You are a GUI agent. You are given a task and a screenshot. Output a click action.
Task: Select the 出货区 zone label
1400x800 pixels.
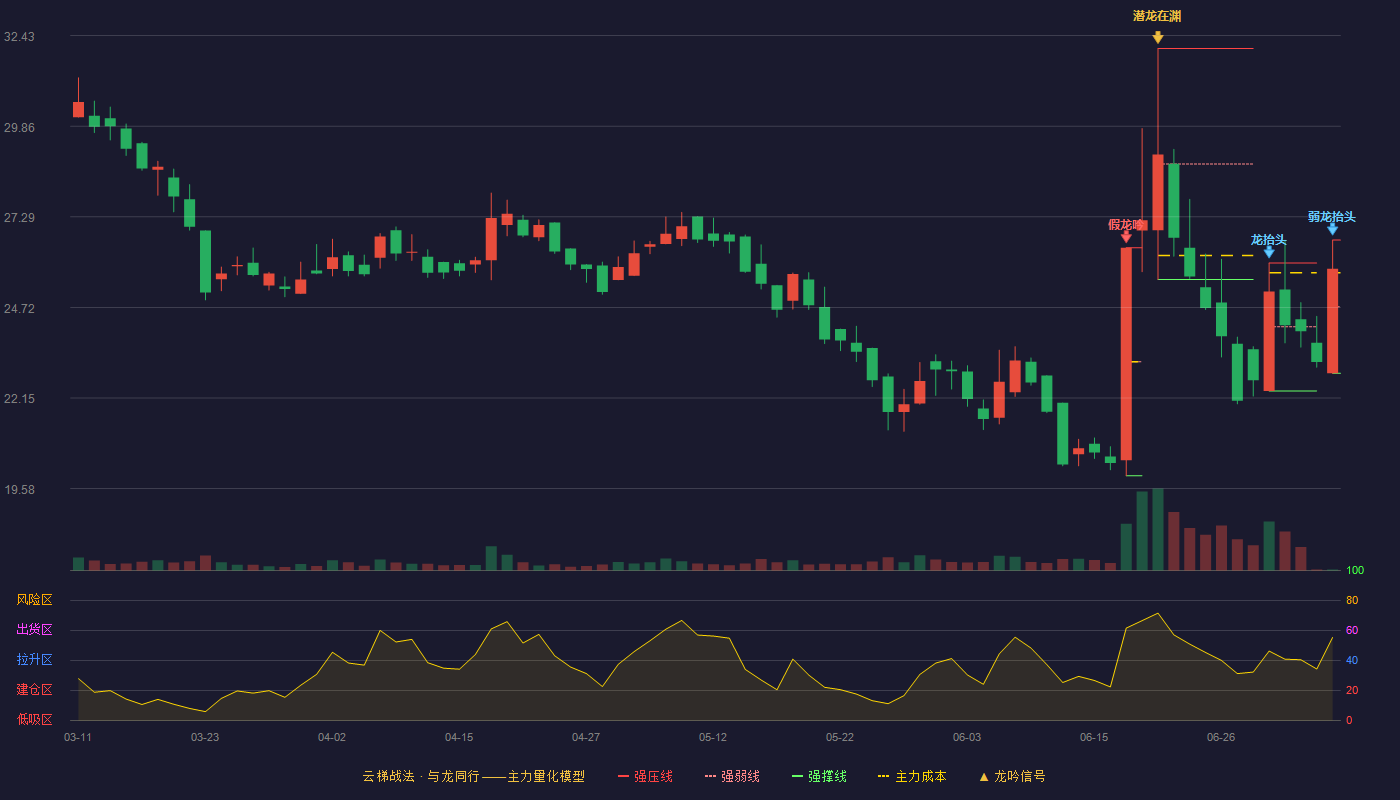click(x=34, y=630)
